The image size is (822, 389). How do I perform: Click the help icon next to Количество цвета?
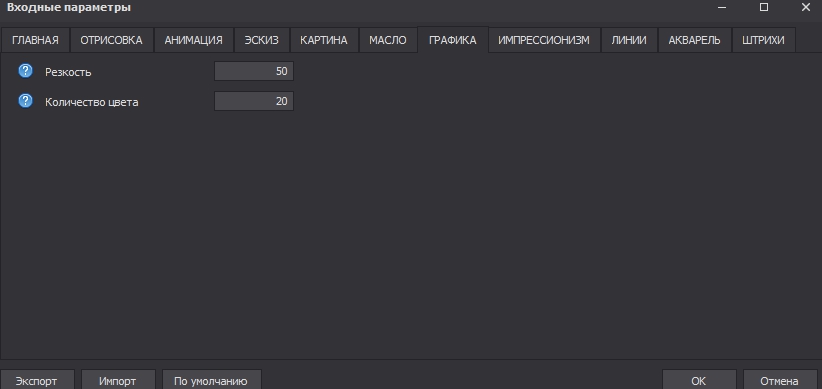click(26, 101)
